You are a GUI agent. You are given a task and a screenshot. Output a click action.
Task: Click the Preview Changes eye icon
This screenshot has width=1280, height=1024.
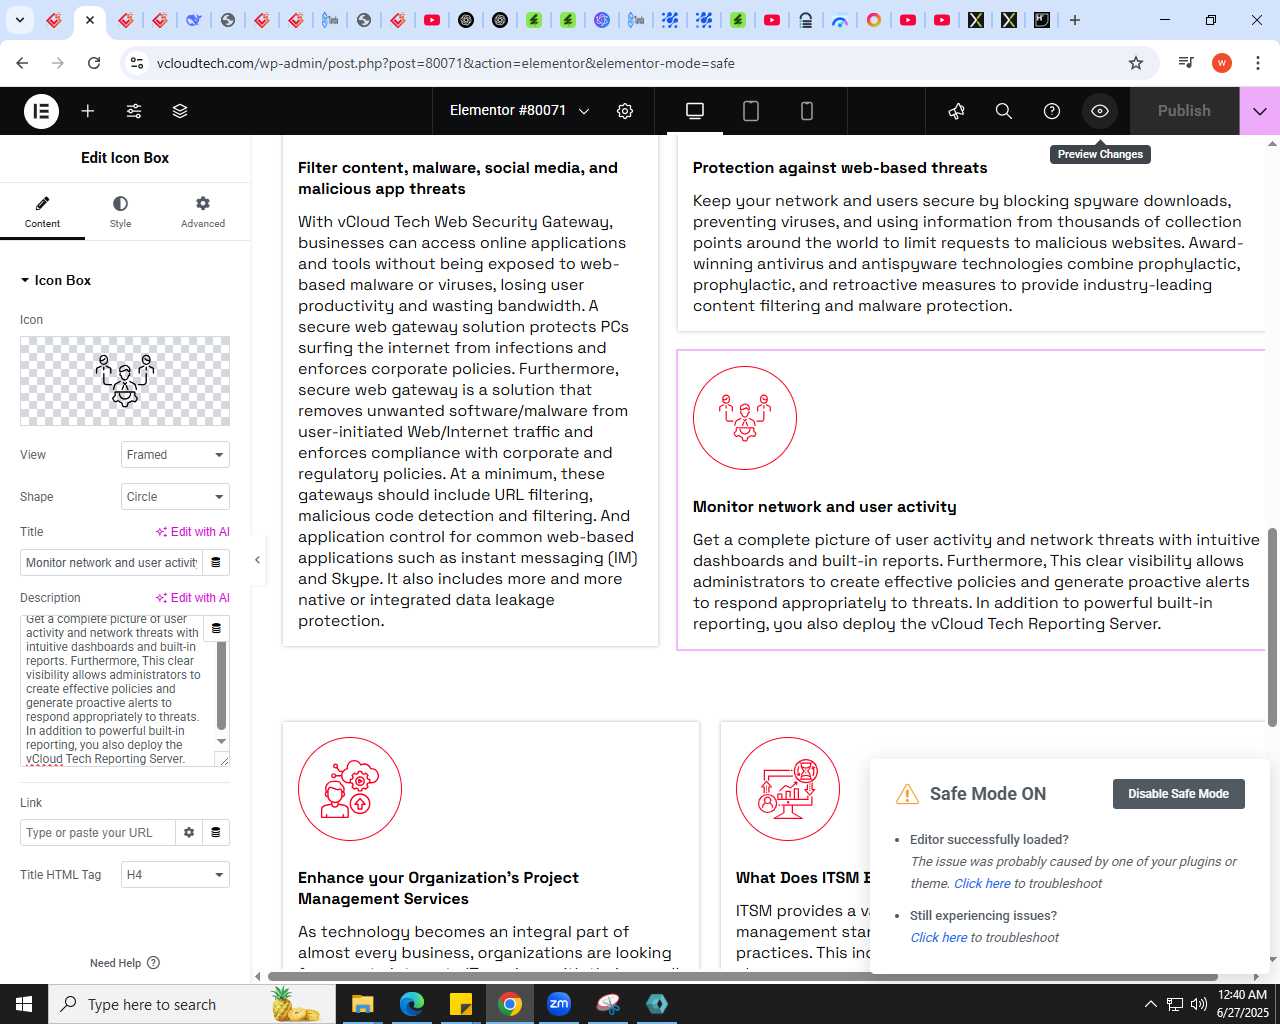(1100, 111)
